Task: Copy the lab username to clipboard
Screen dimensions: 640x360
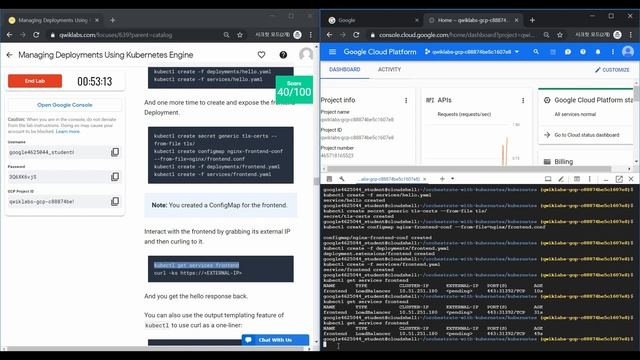Action: pos(115,152)
